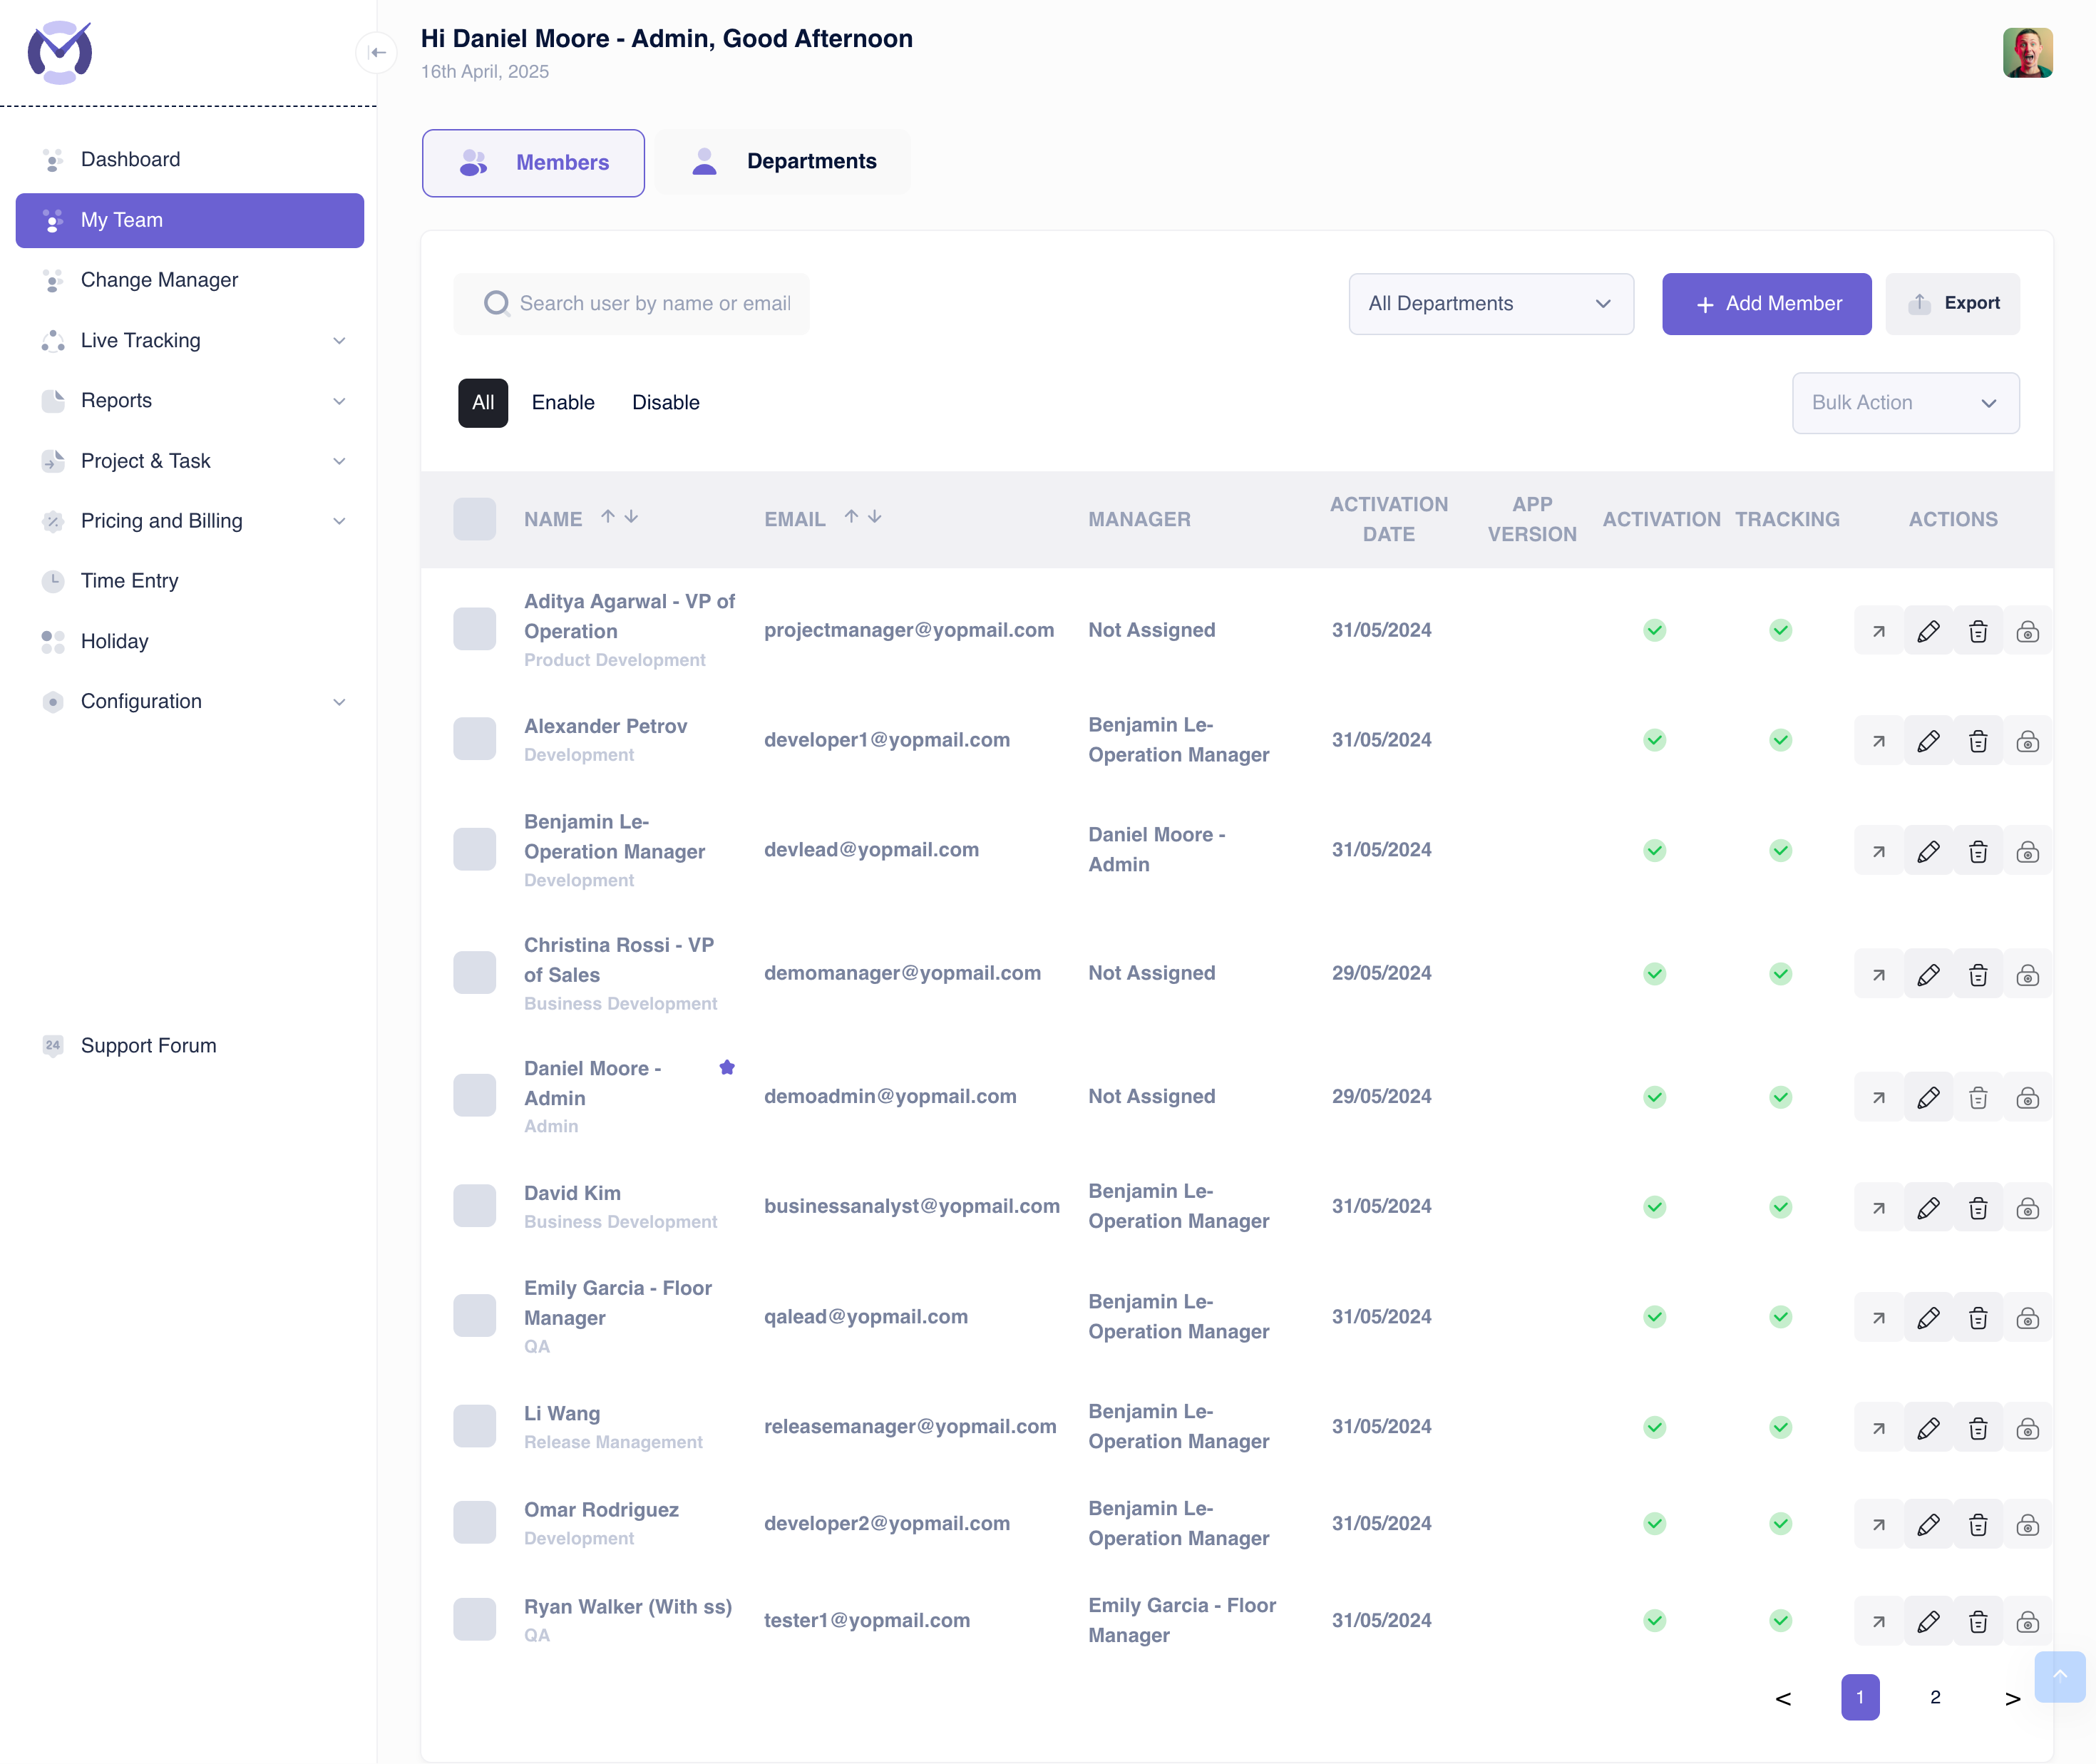Click the search user by name field
Image resolution: width=2096 pixels, height=1764 pixels.
[631, 303]
